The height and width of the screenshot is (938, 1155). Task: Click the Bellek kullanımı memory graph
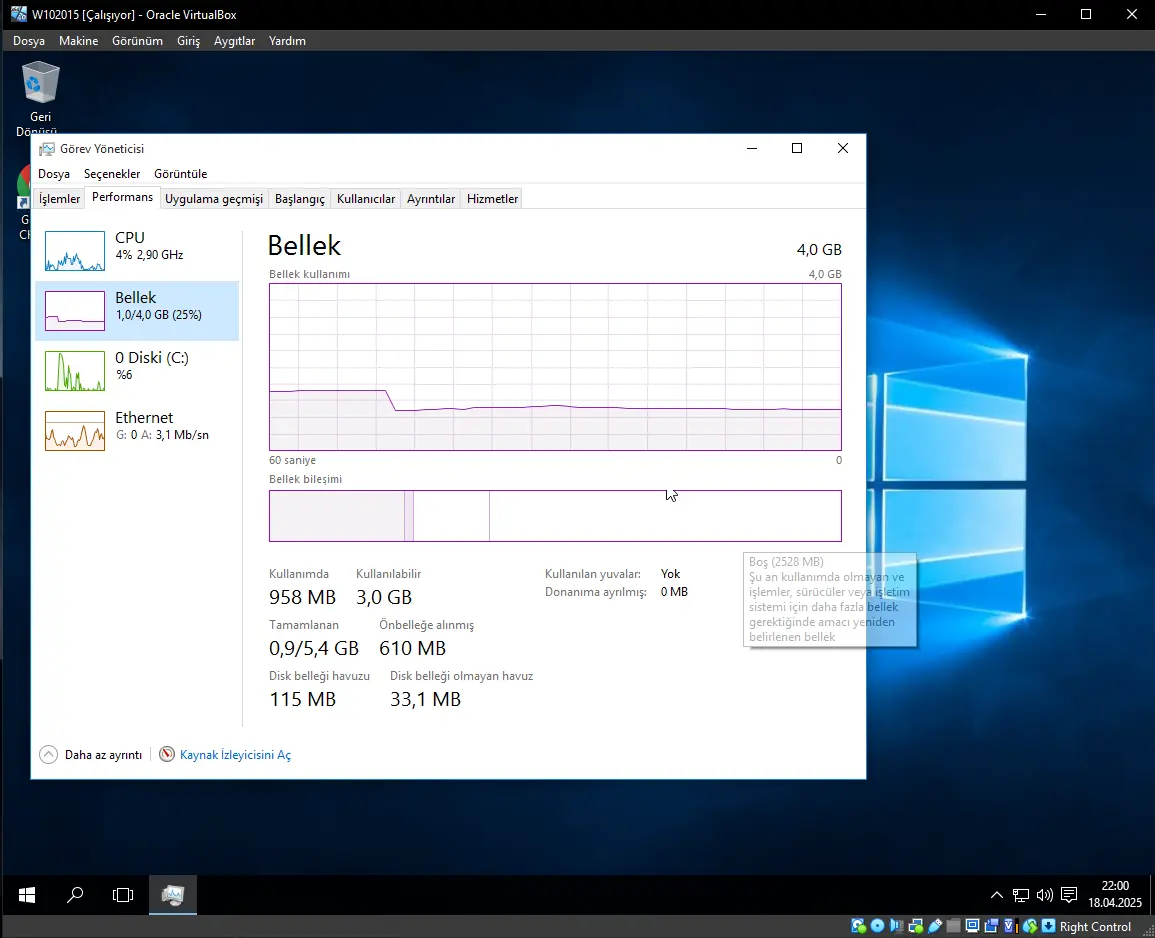[555, 367]
